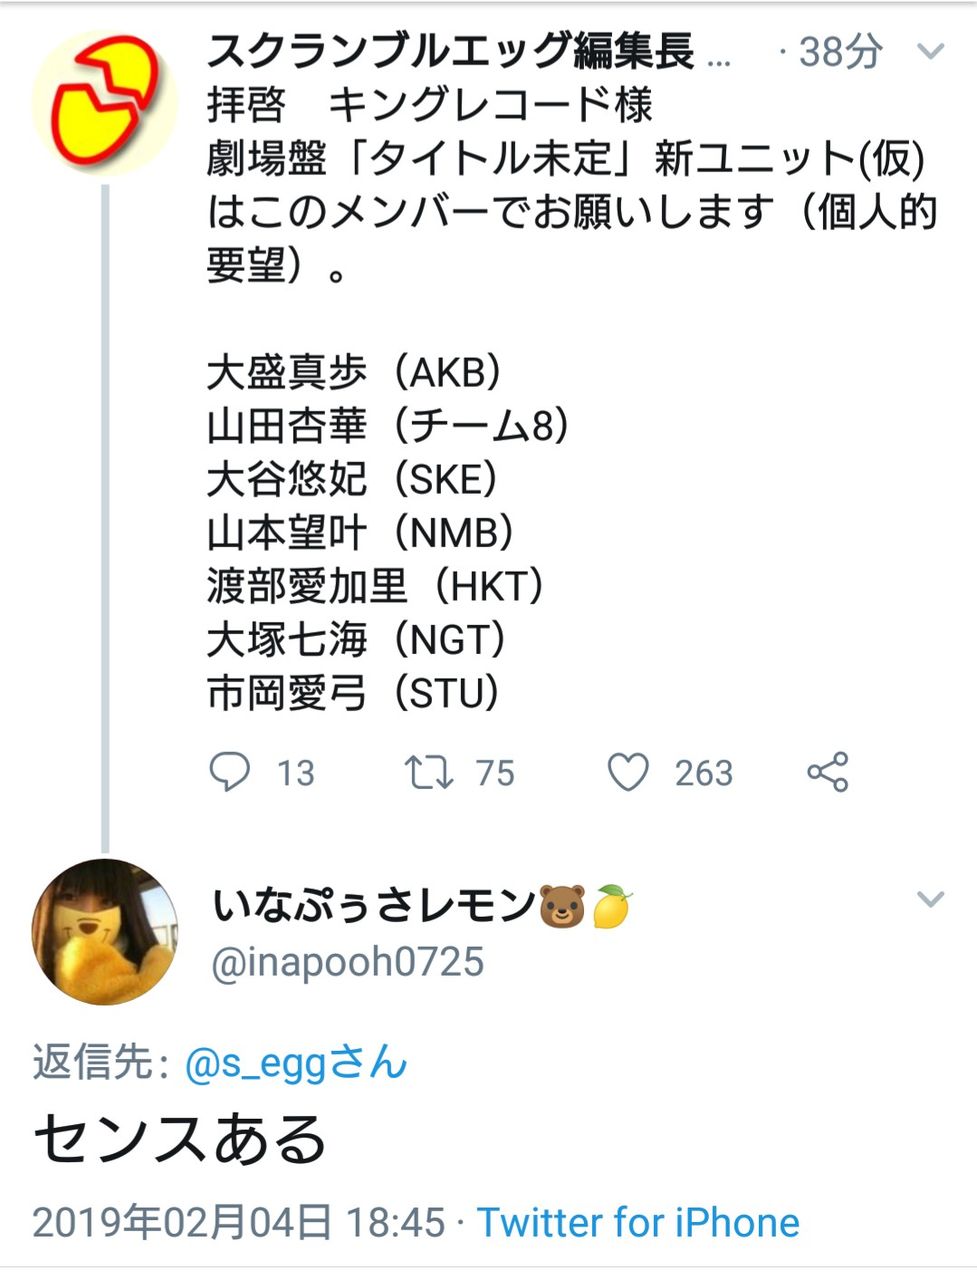
Task: Tap the retweet count 75
Action: click(x=495, y=773)
